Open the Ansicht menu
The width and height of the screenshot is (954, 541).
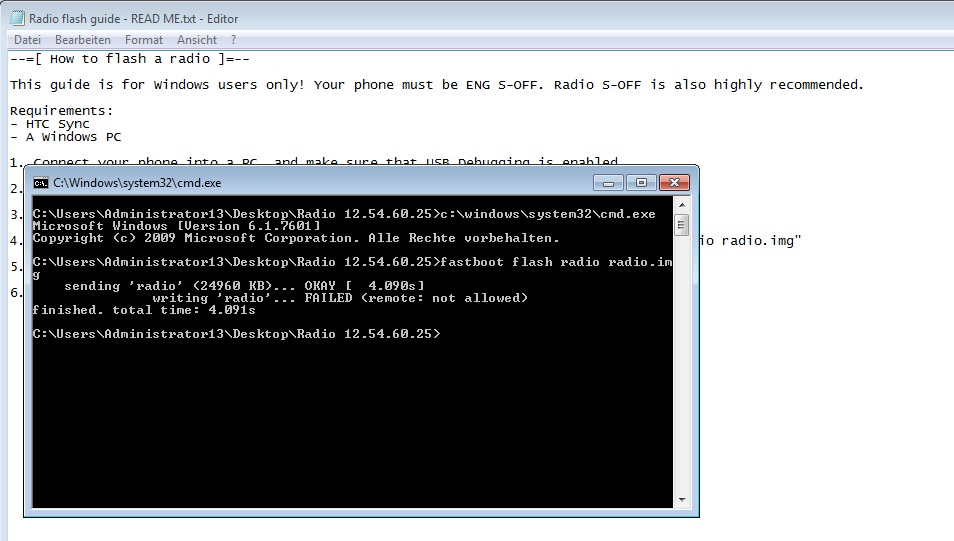[x=197, y=40]
